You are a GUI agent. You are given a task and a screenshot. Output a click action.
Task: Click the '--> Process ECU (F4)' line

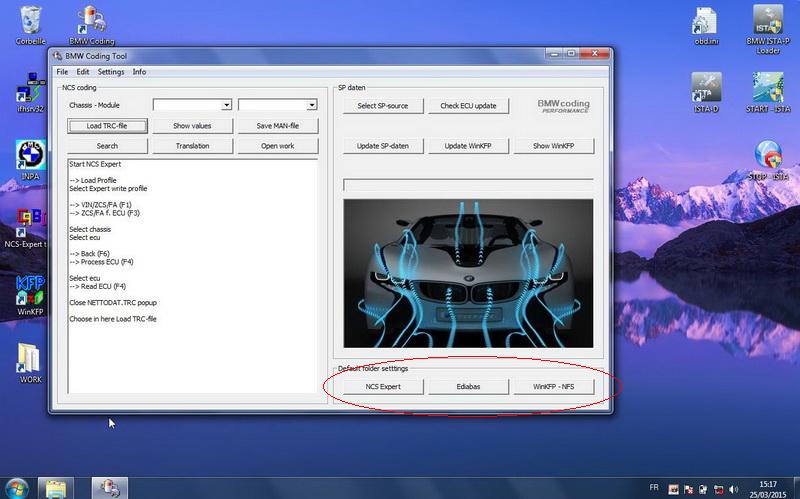(x=102, y=262)
